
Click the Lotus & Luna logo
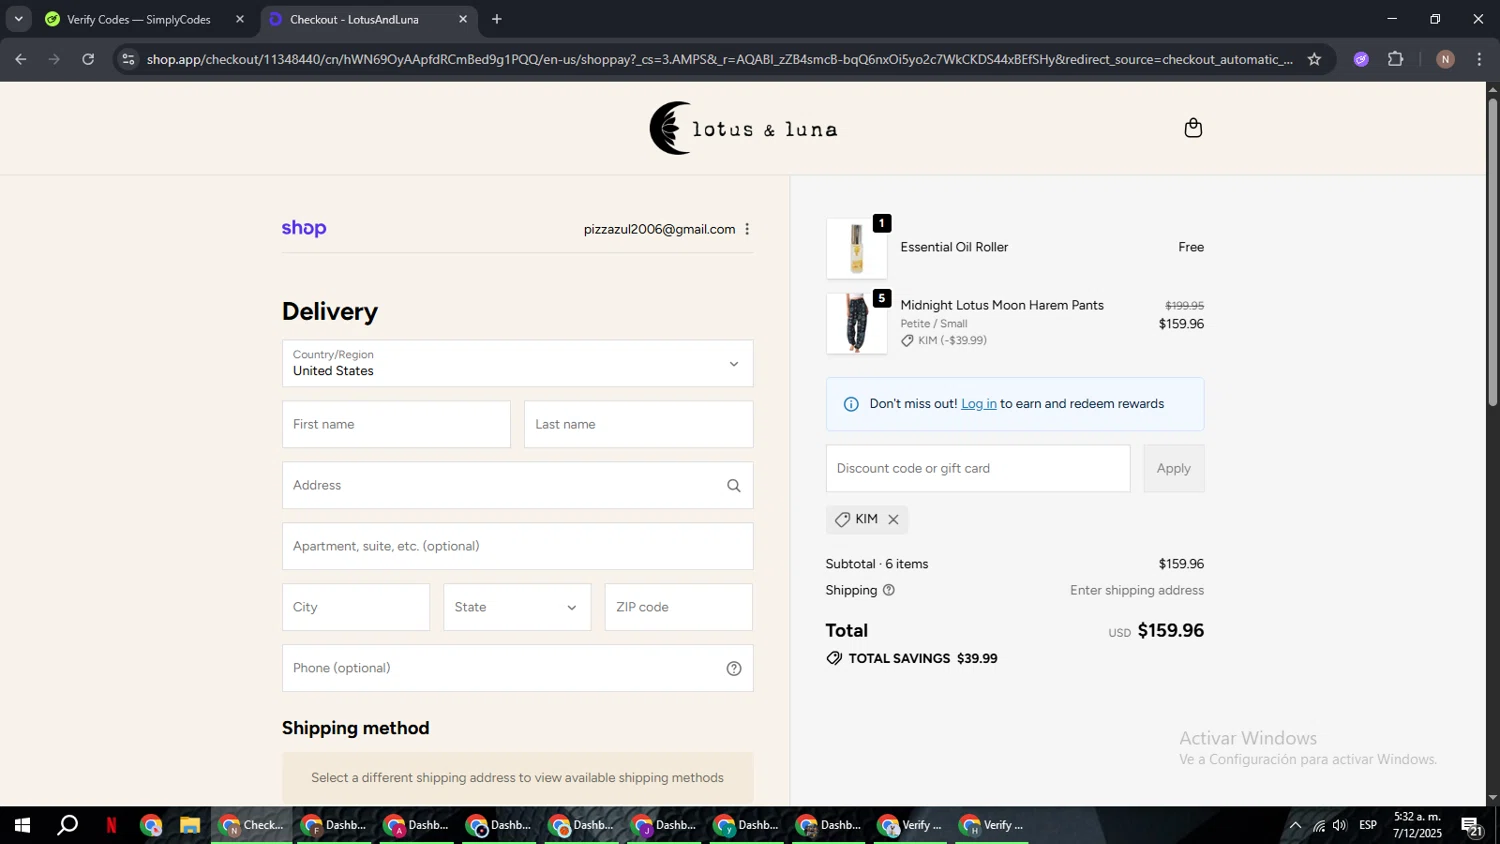(743, 128)
